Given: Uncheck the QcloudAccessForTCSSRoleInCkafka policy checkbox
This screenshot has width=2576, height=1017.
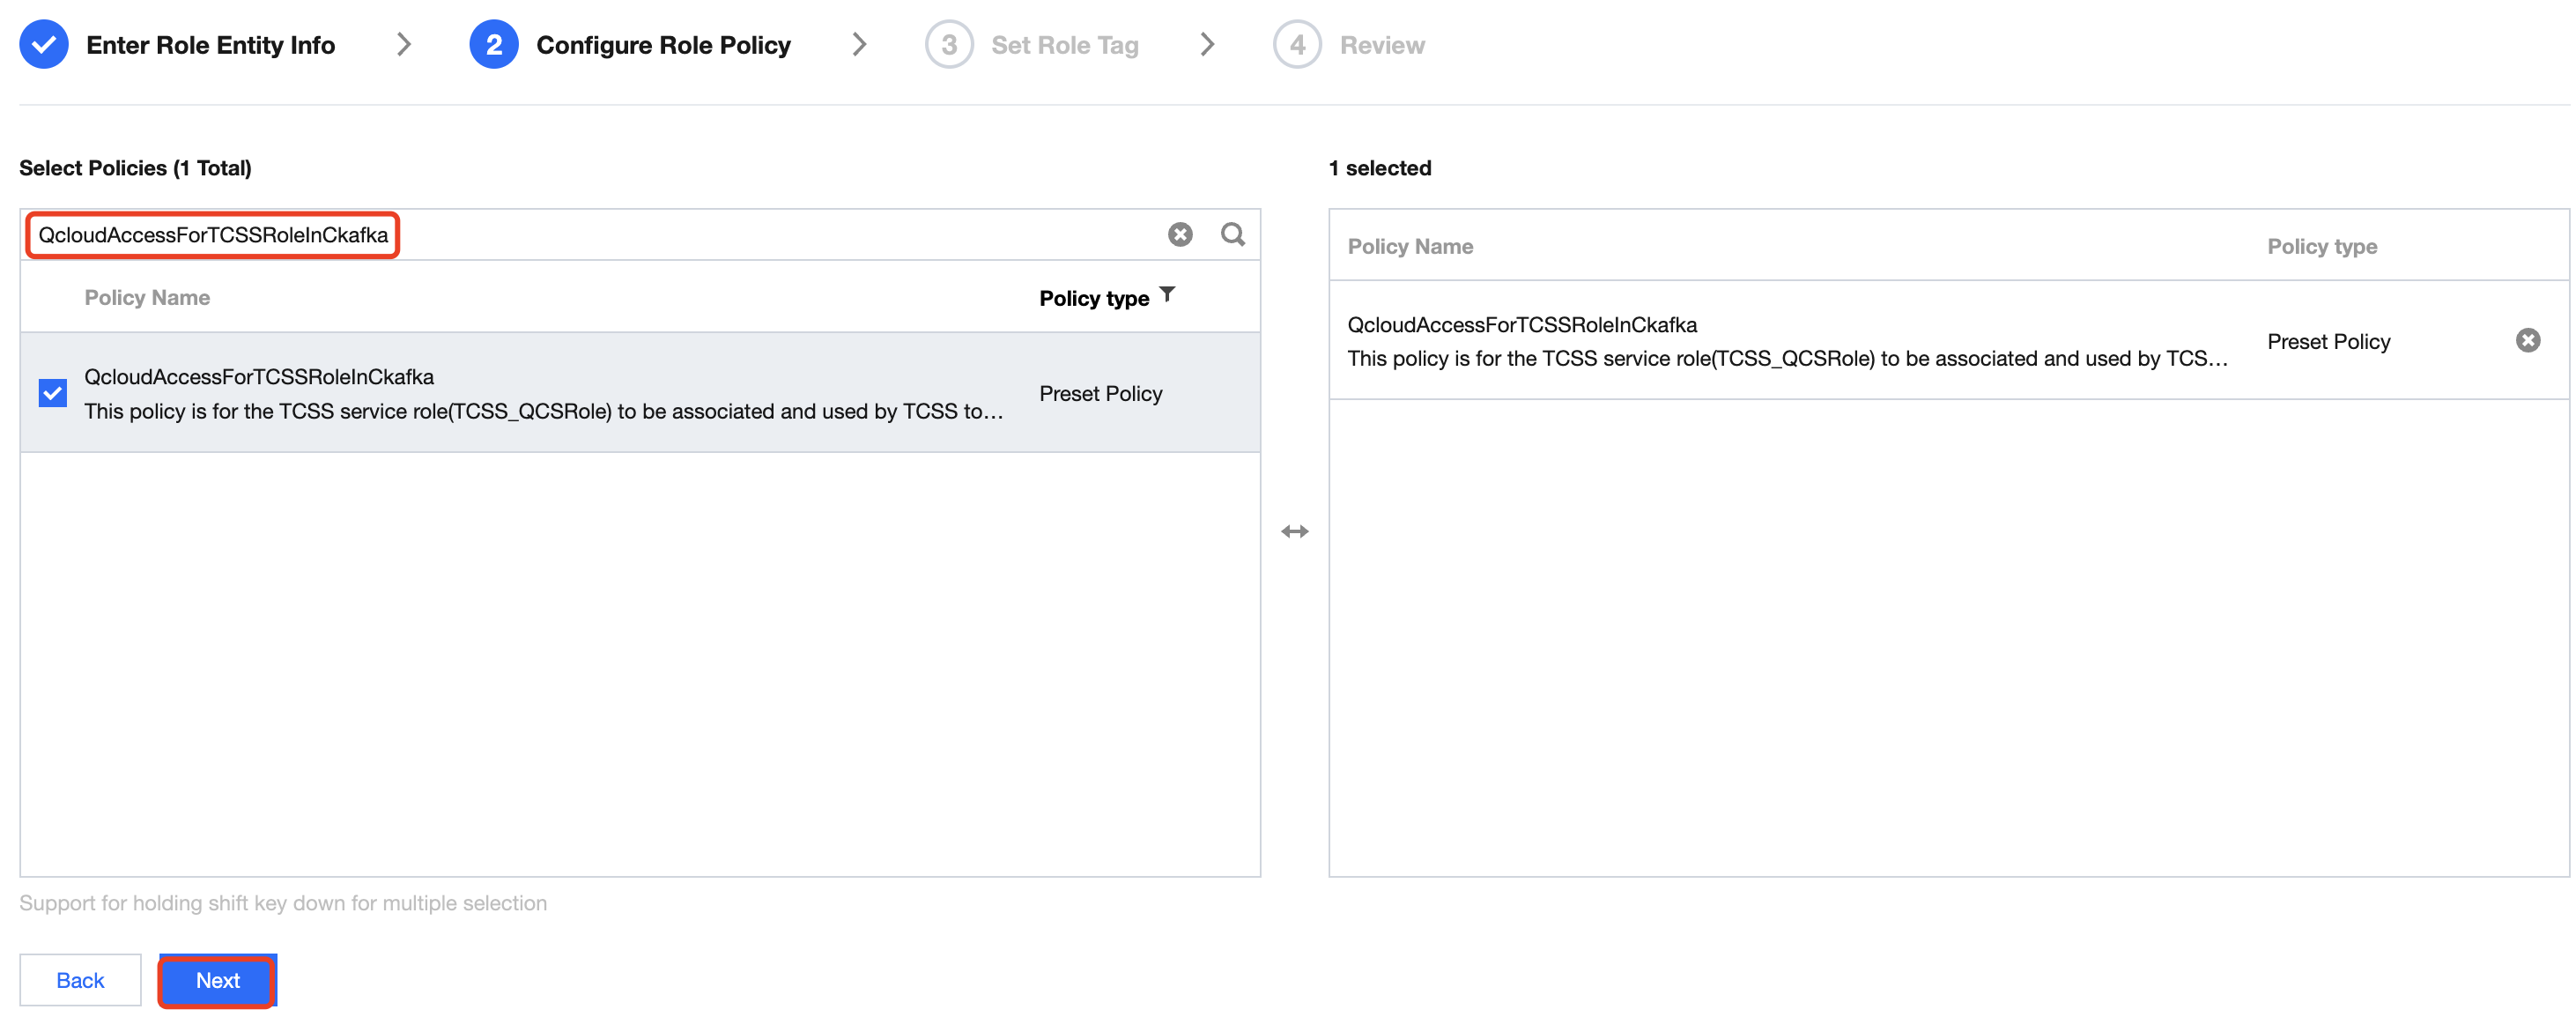Looking at the screenshot, I should point(53,393).
